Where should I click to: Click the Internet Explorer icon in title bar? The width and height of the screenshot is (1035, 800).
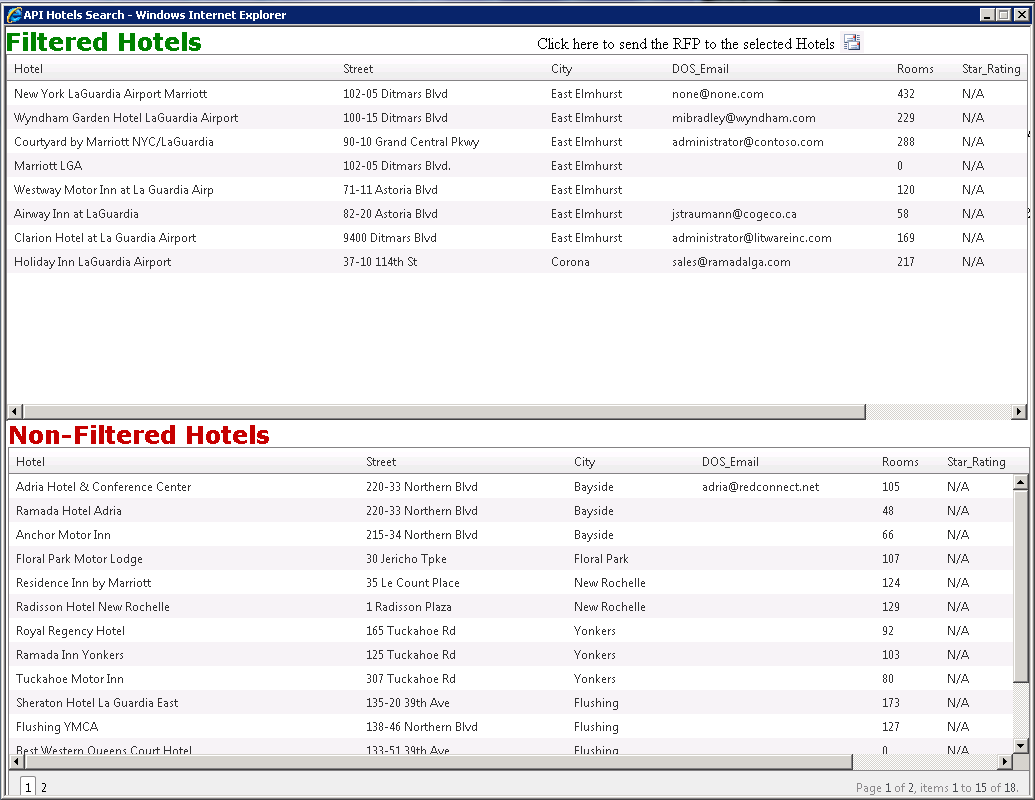click(x=13, y=15)
